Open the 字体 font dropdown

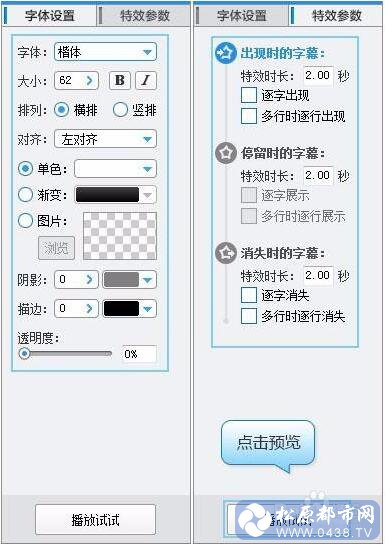point(105,52)
